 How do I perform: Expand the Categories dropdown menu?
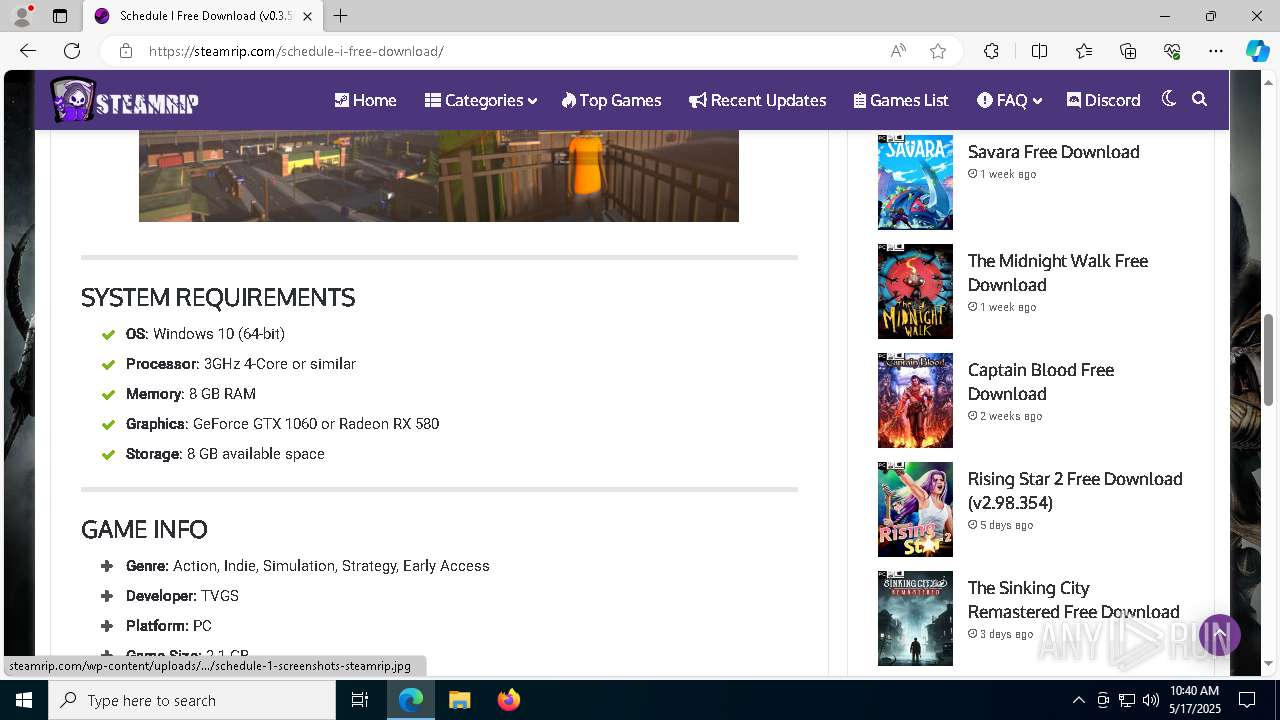tap(481, 100)
